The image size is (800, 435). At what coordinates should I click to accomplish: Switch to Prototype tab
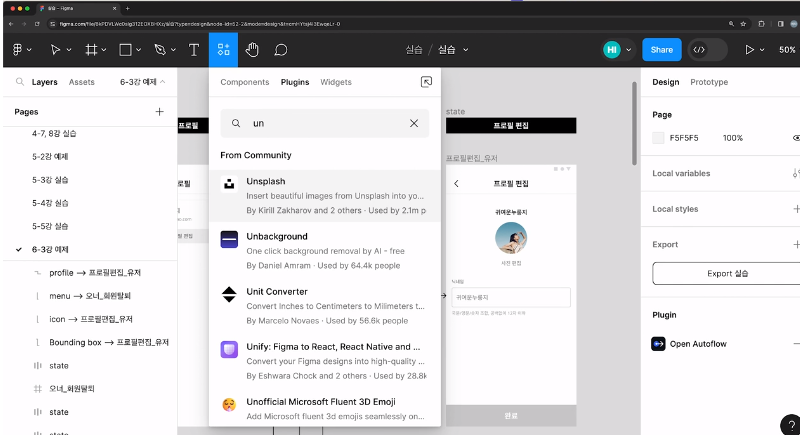pyautogui.click(x=709, y=82)
